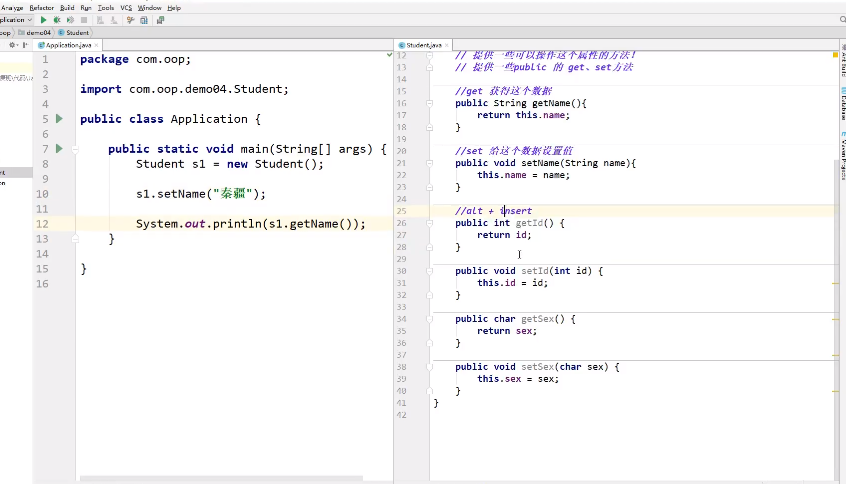Click 'import com.oop.demo04.Student;' text

pos(185,89)
